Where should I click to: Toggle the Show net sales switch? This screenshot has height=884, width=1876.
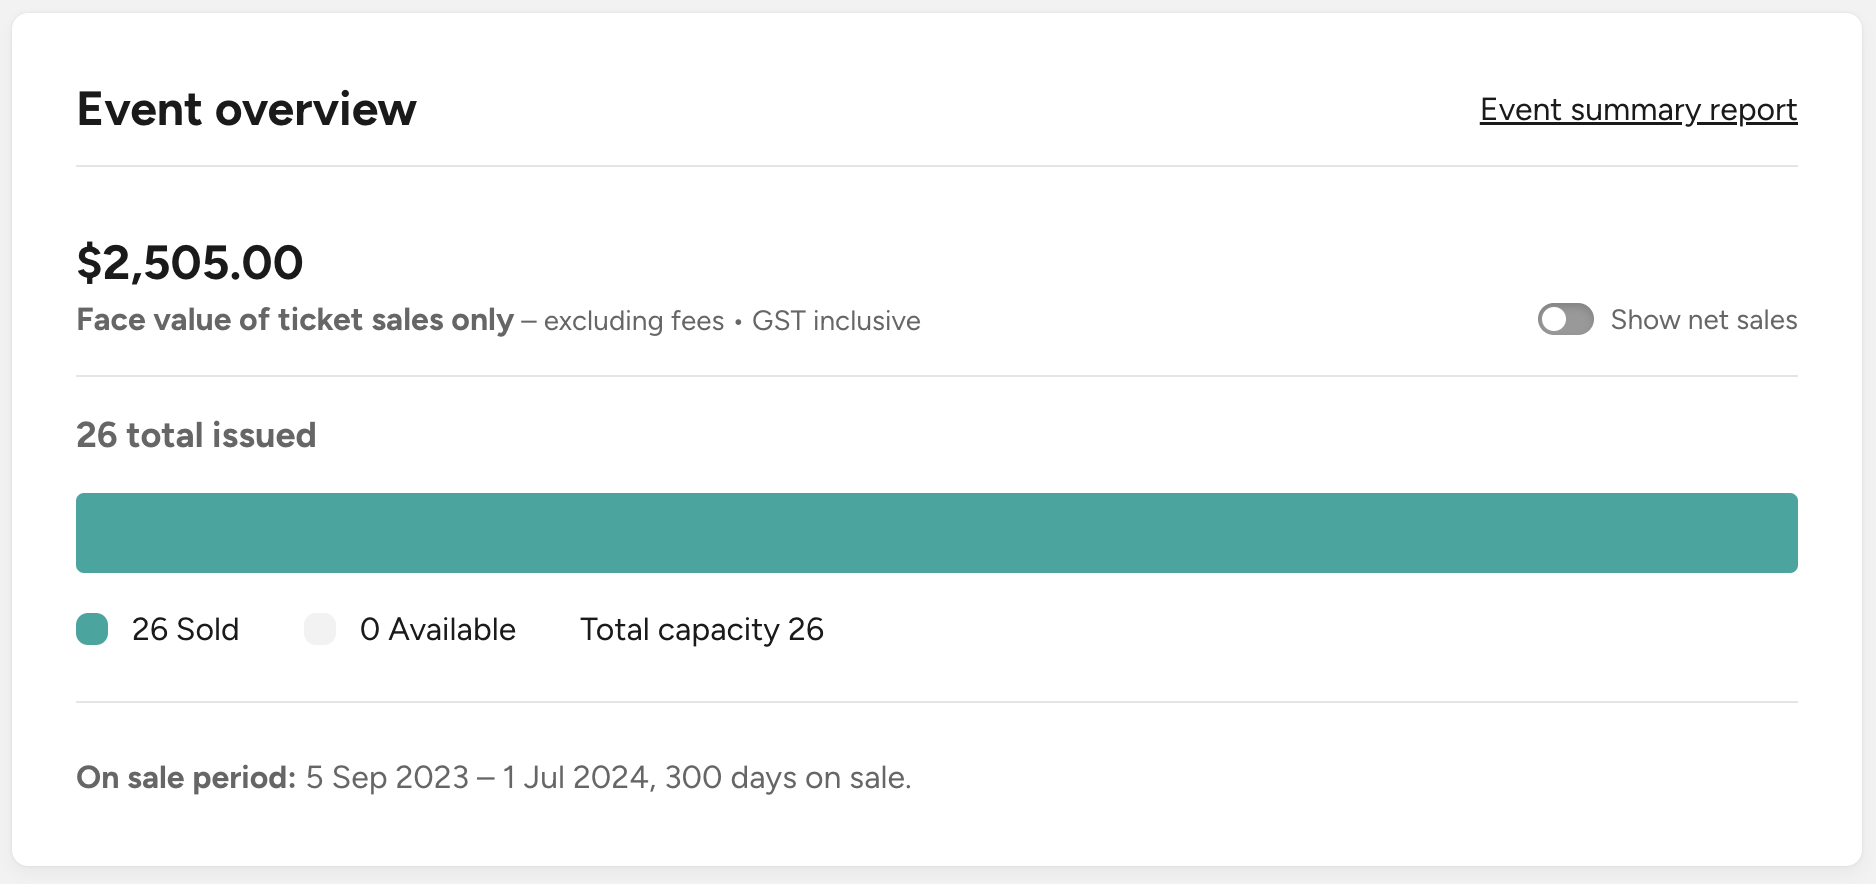click(x=1565, y=320)
